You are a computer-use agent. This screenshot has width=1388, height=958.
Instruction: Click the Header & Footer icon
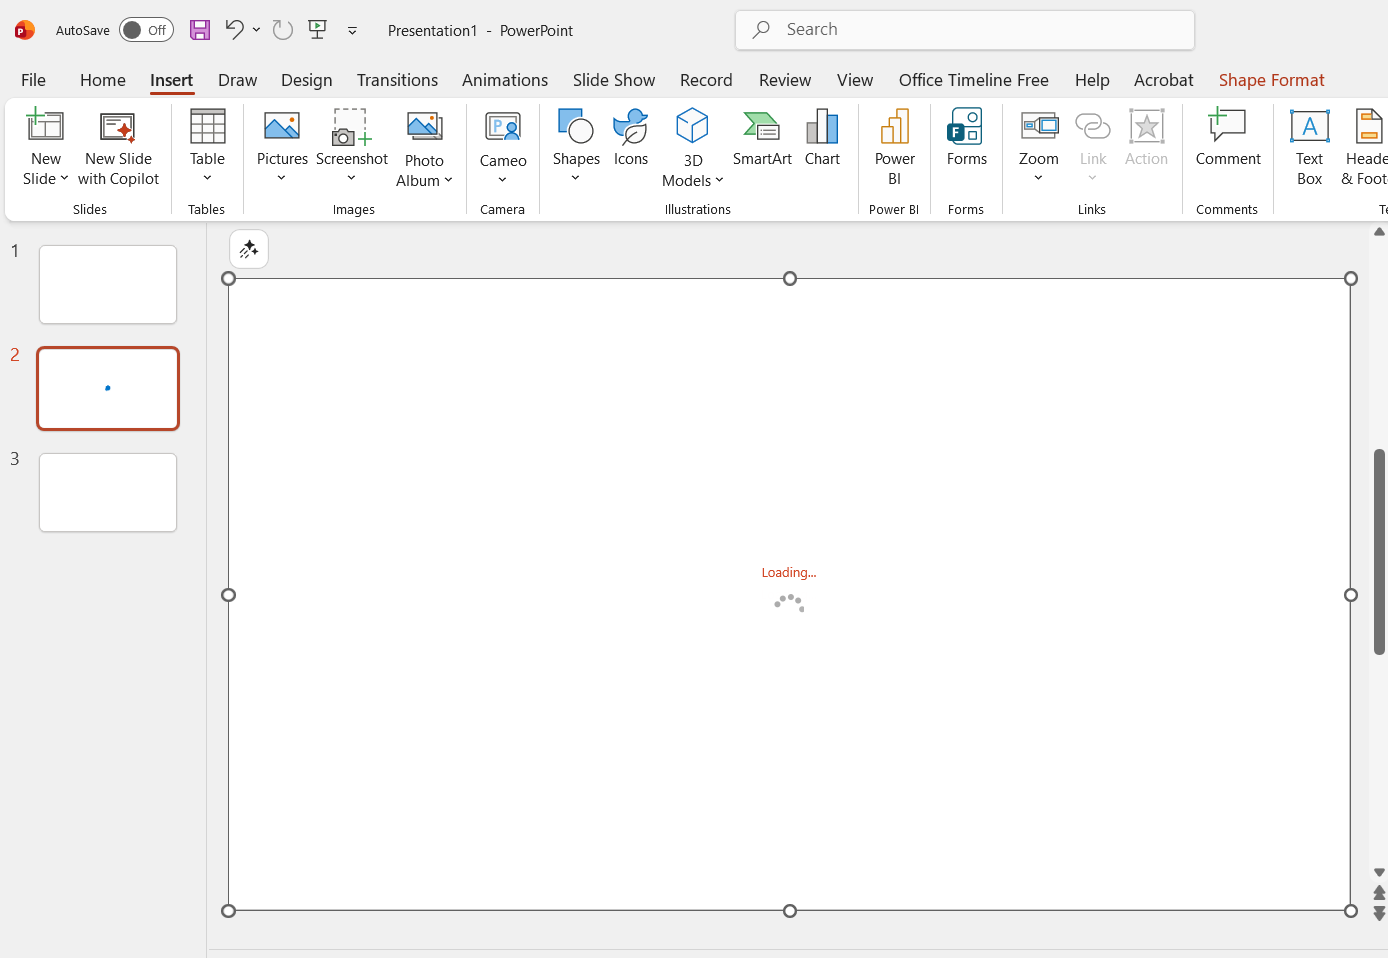[1367, 126]
